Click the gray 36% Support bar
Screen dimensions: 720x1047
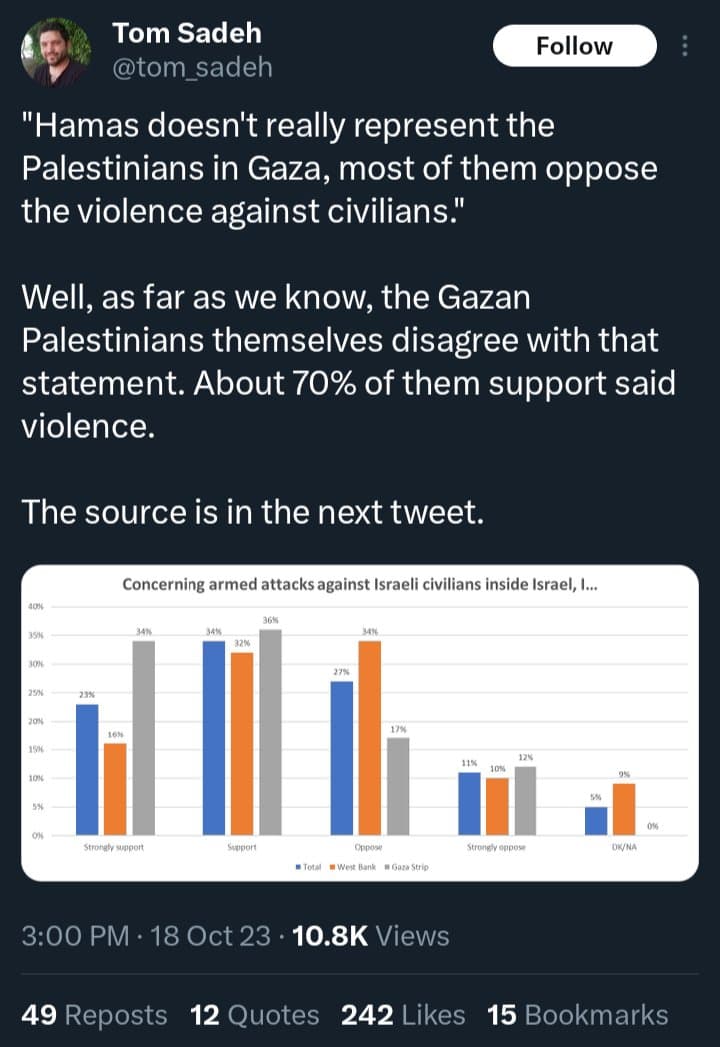[270, 732]
